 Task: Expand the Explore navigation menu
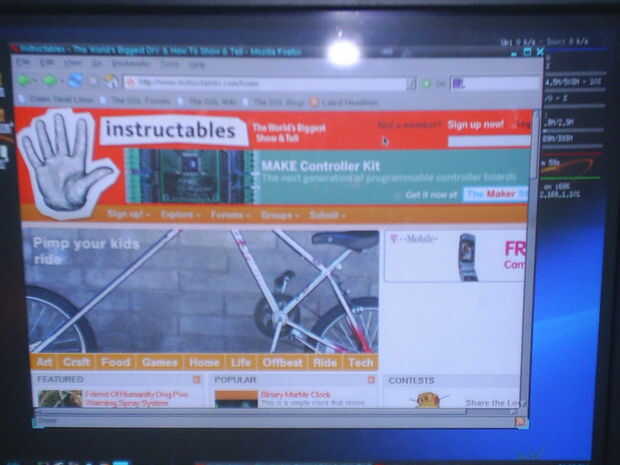(x=180, y=215)
